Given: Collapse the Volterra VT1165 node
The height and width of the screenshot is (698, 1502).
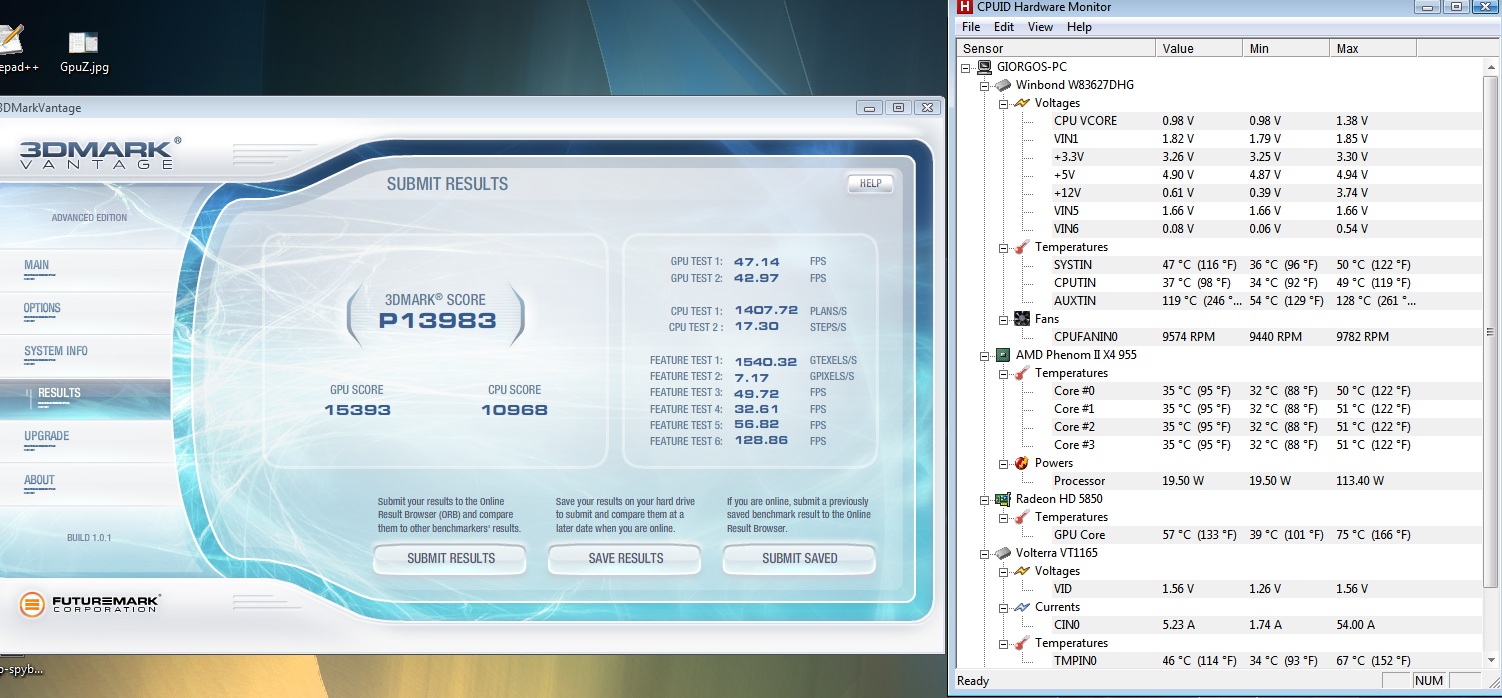Looking at the screenshot, I should coord(984,553).
